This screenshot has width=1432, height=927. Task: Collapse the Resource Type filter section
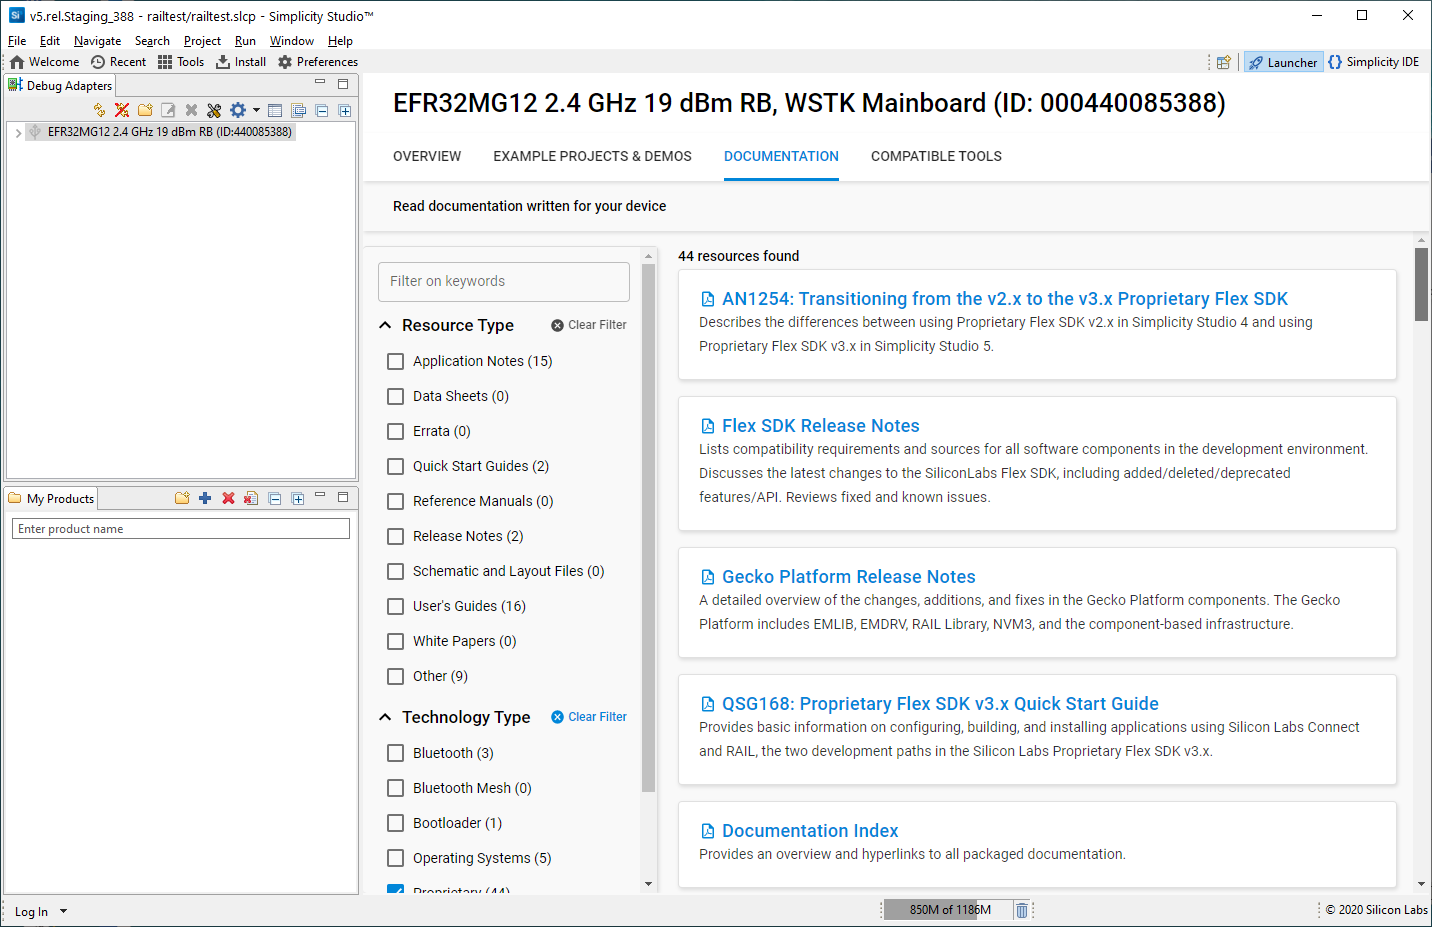[386, 325]
